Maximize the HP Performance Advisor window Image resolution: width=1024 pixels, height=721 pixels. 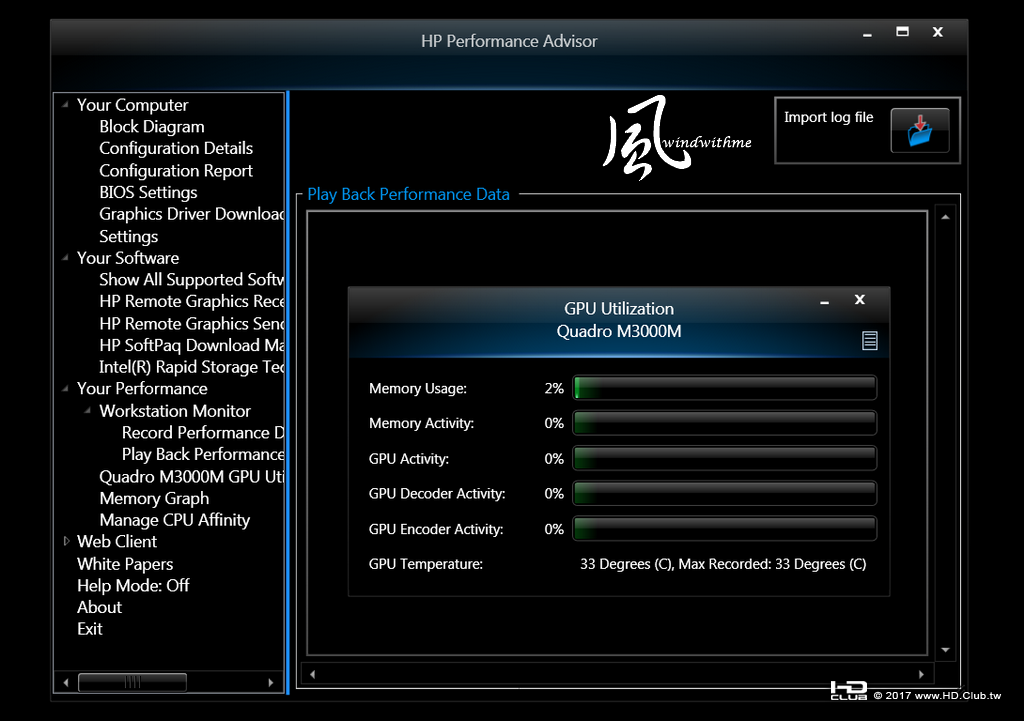903,31
